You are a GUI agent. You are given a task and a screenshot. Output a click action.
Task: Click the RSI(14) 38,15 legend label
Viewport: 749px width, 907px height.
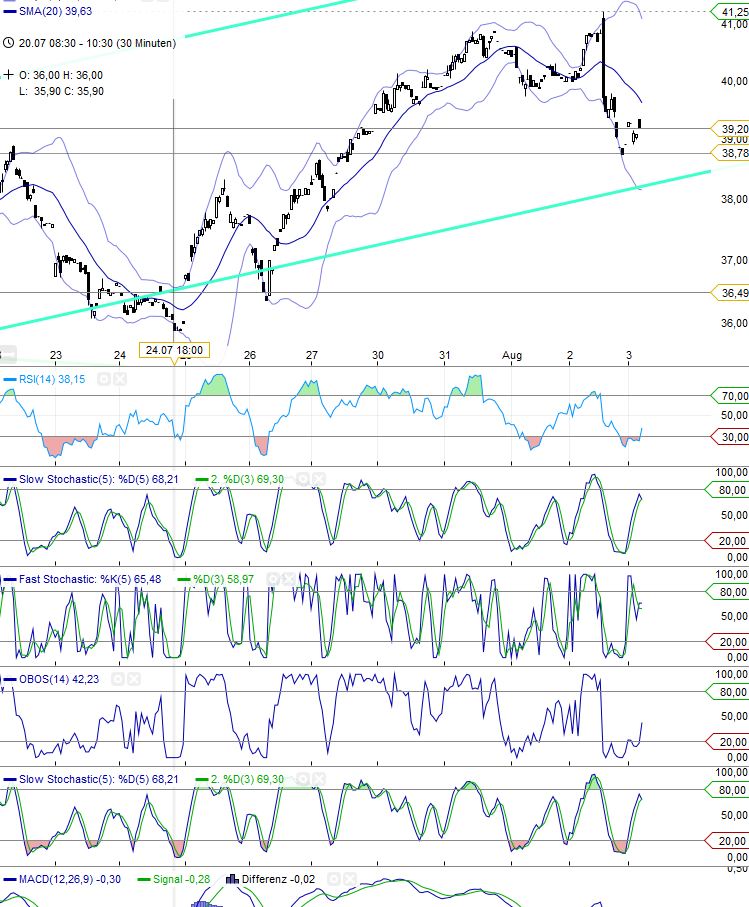[x=51, y=379]
